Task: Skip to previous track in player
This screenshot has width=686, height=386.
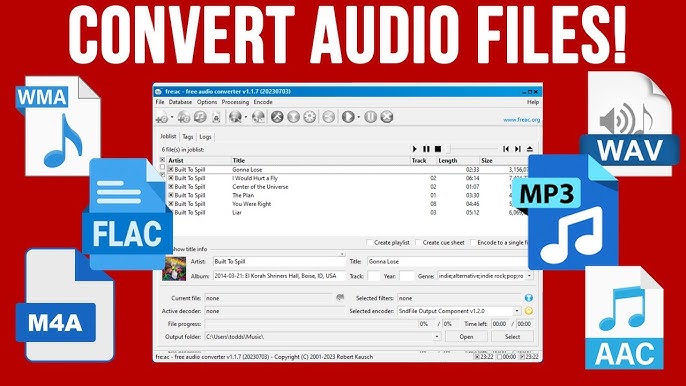Action: coord(506,149)
